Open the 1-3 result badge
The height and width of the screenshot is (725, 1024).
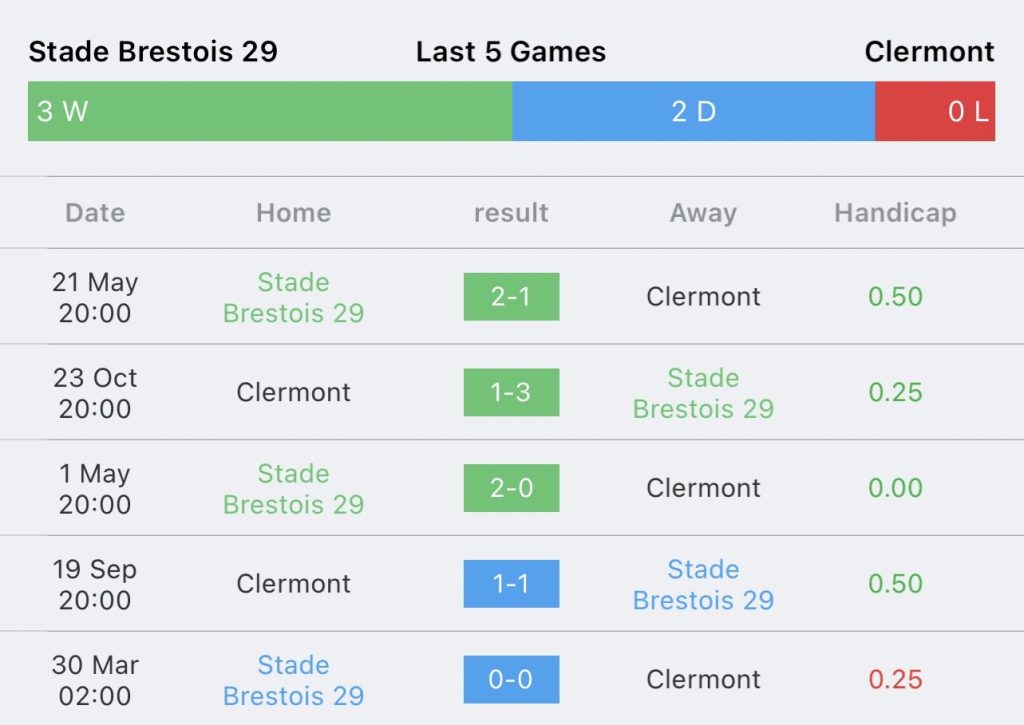511,393
